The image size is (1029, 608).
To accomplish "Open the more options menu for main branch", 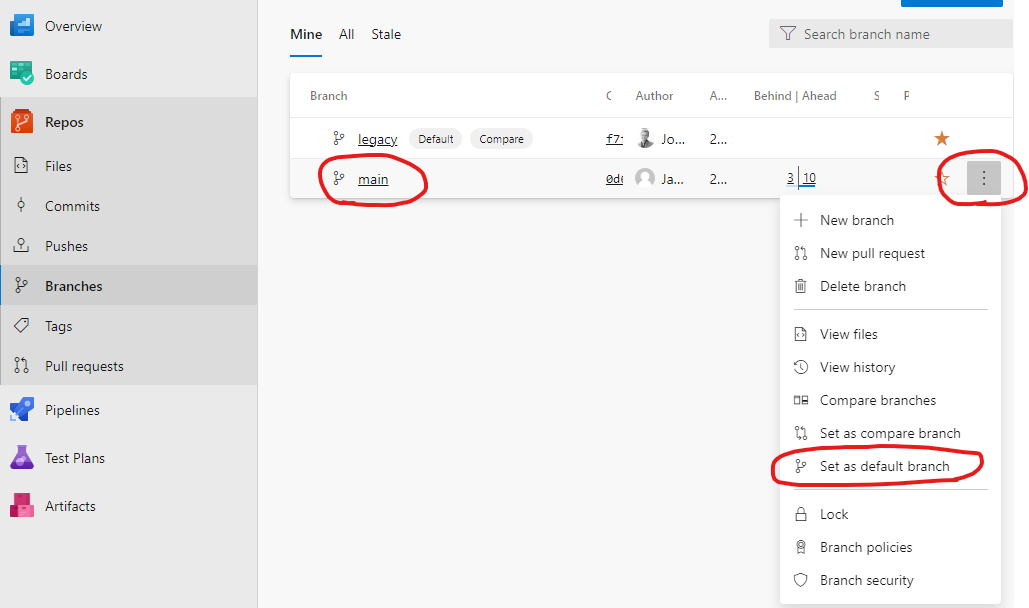I will tap(984, 178).
